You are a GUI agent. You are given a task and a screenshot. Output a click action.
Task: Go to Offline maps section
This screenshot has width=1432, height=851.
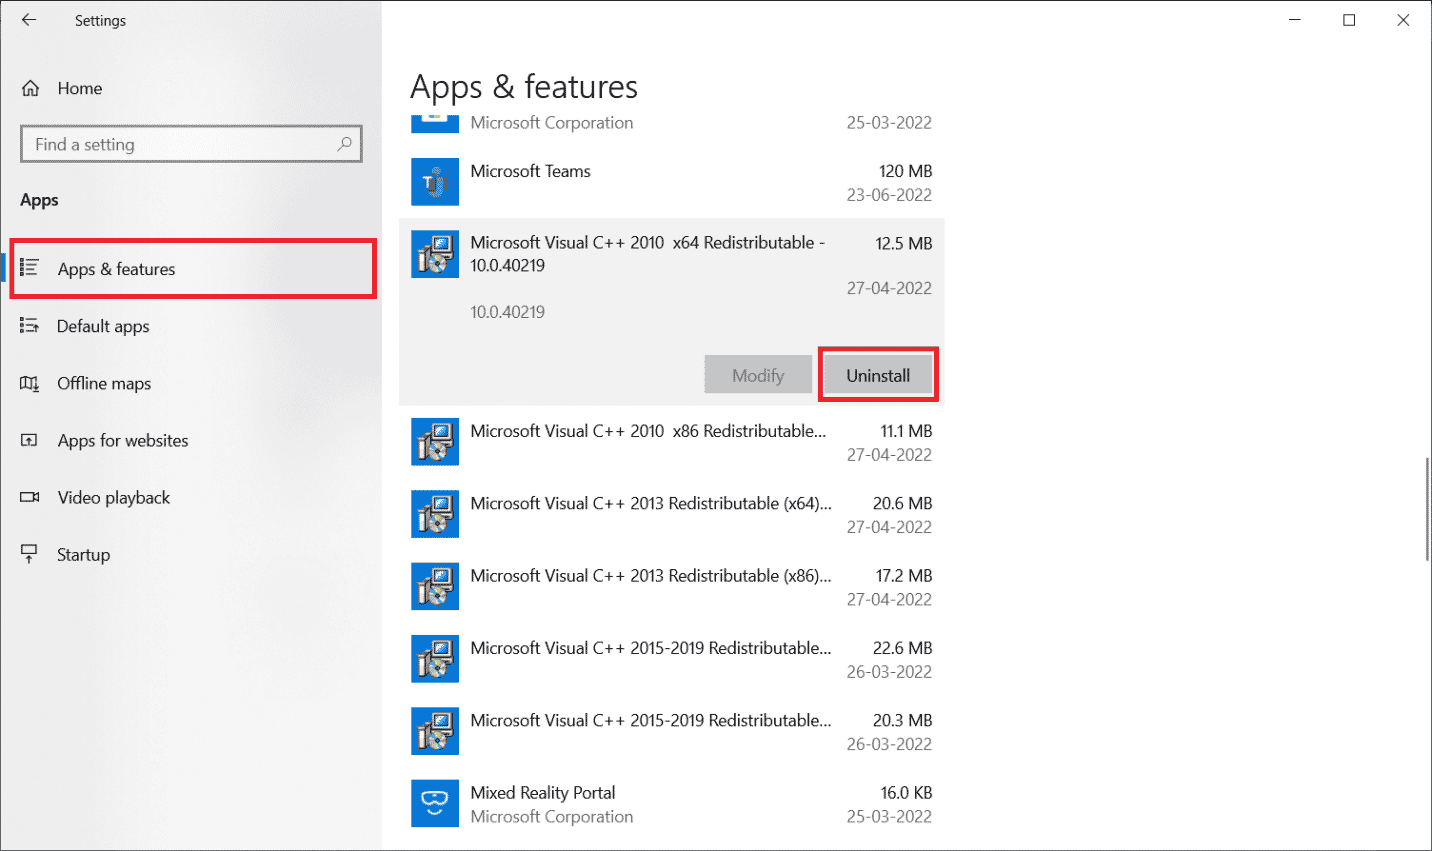[x=191, y=383]
